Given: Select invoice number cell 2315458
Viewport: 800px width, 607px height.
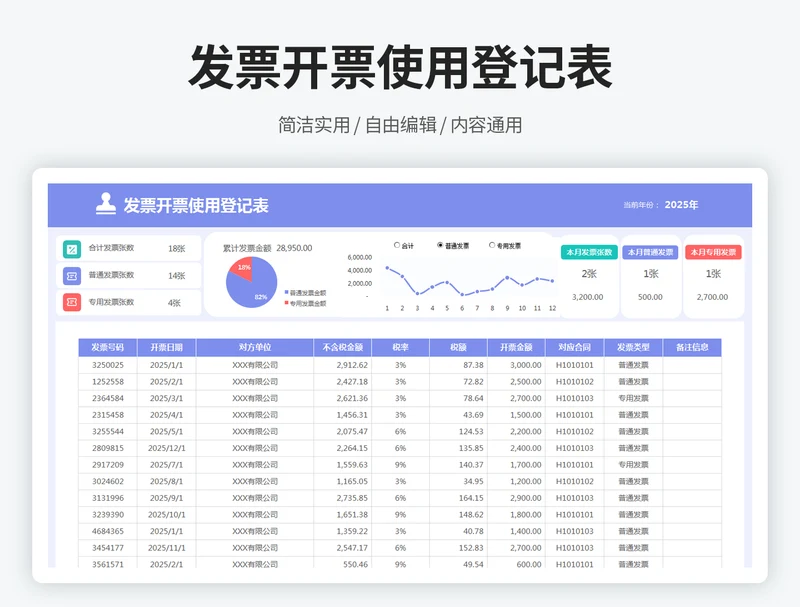Looking at the screenshot, I should pos(108,415).
